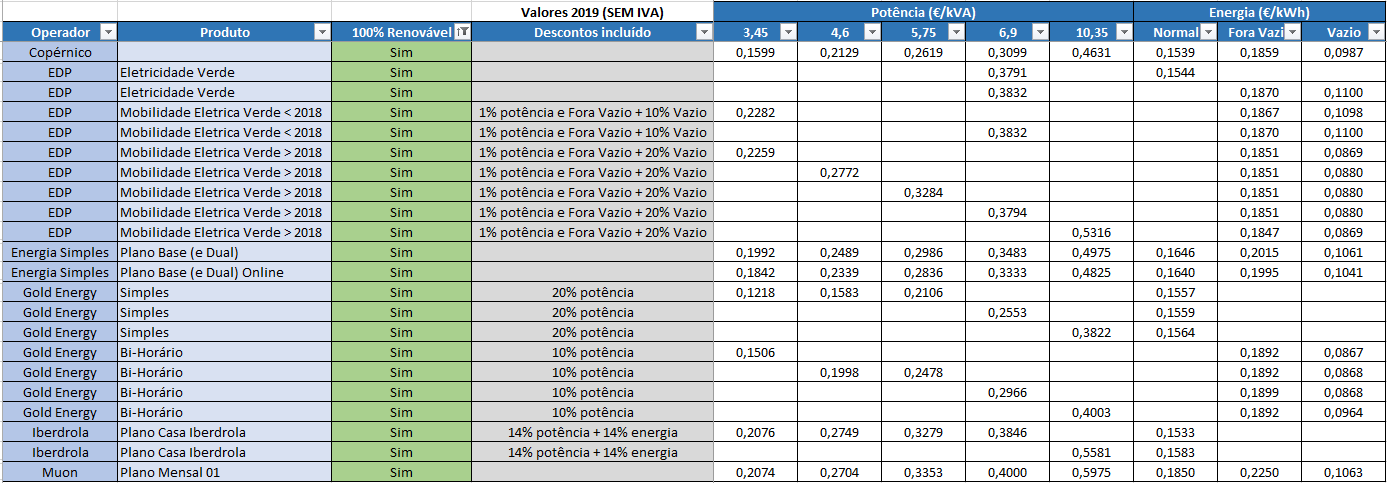The height and width of the screenshot is (483, 1387).
Task: Click the 6,9 column filter button
Action: [1039, 32]
